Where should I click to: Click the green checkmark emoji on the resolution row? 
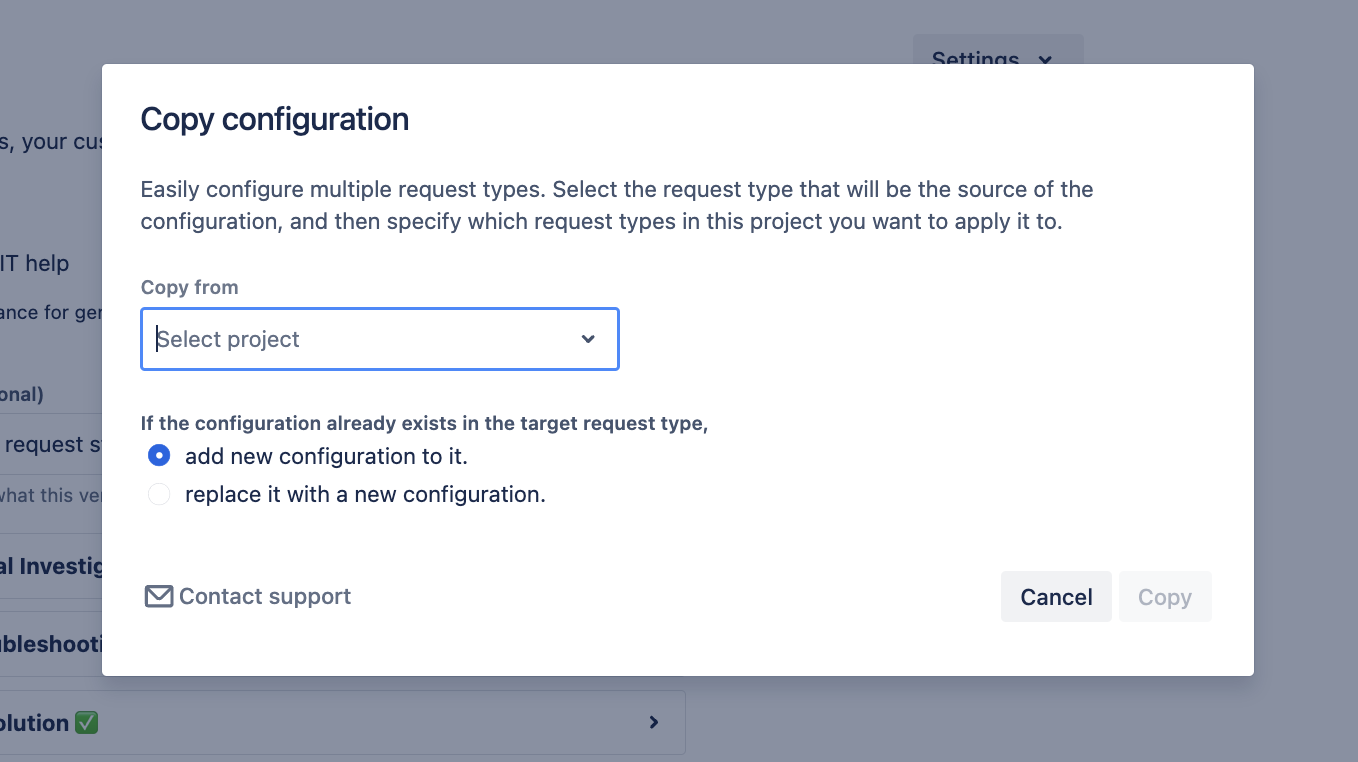[x=86, y=722]
